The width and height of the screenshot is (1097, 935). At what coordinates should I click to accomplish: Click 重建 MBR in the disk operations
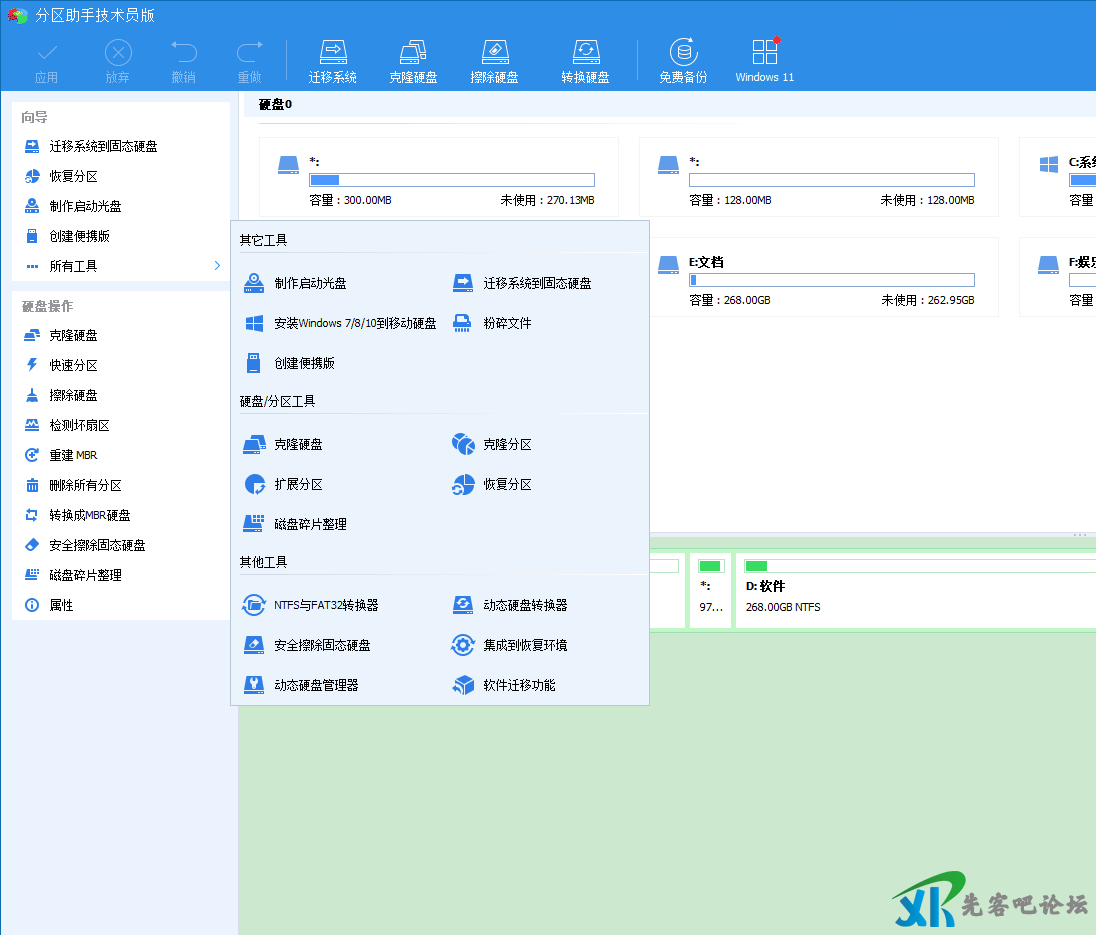(73, 456)
